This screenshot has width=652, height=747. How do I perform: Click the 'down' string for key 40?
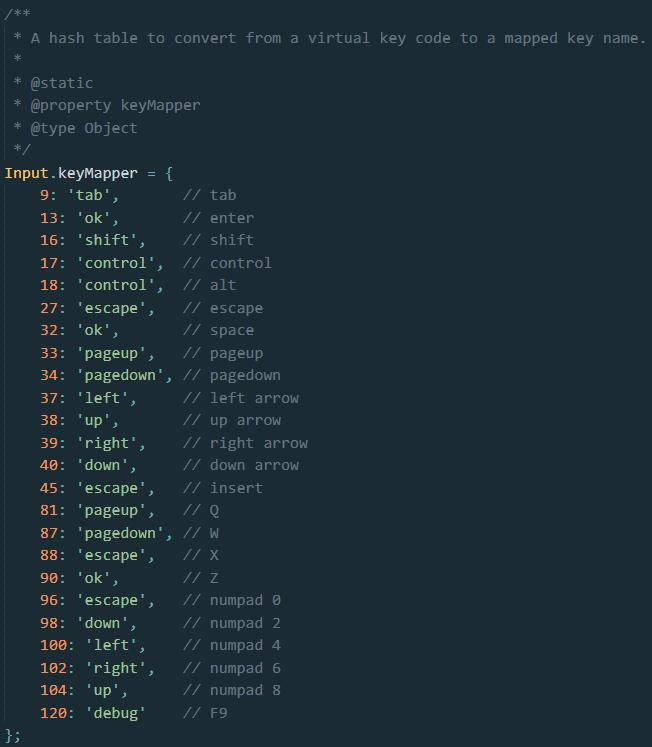tap(102, 465)
